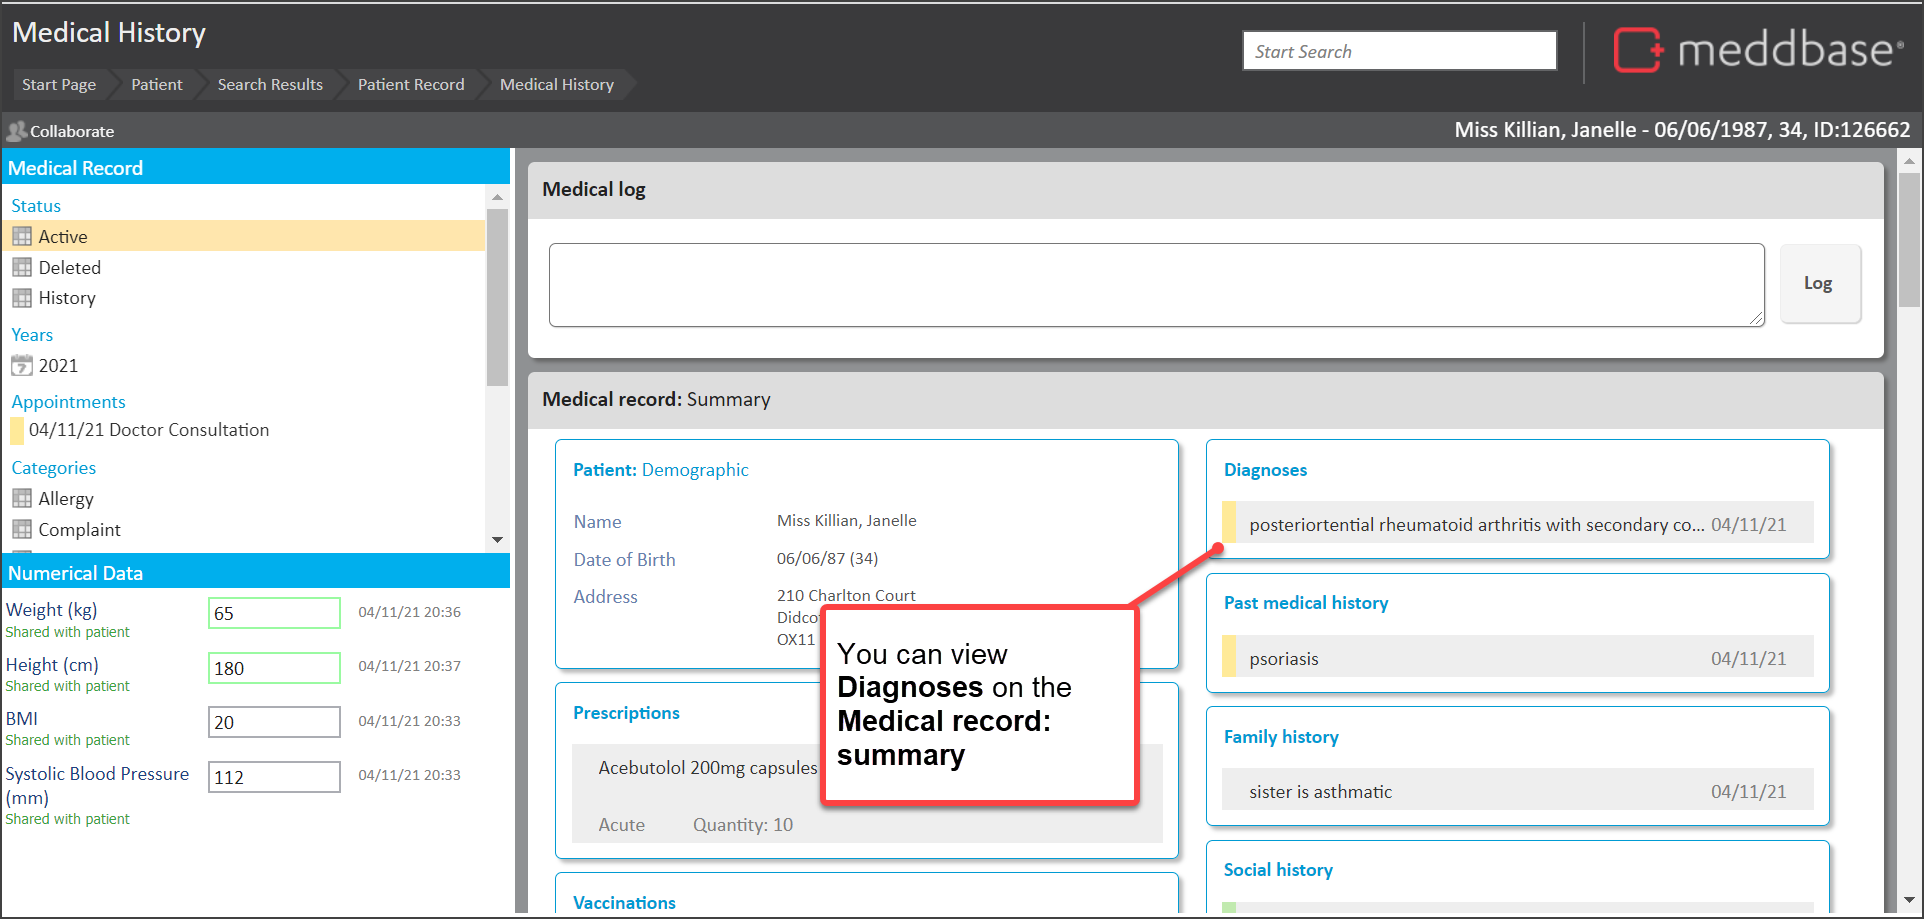Open the 04/11/21 Doctor Consultation appointment
1924x919 pixels.
pos(148,430)
